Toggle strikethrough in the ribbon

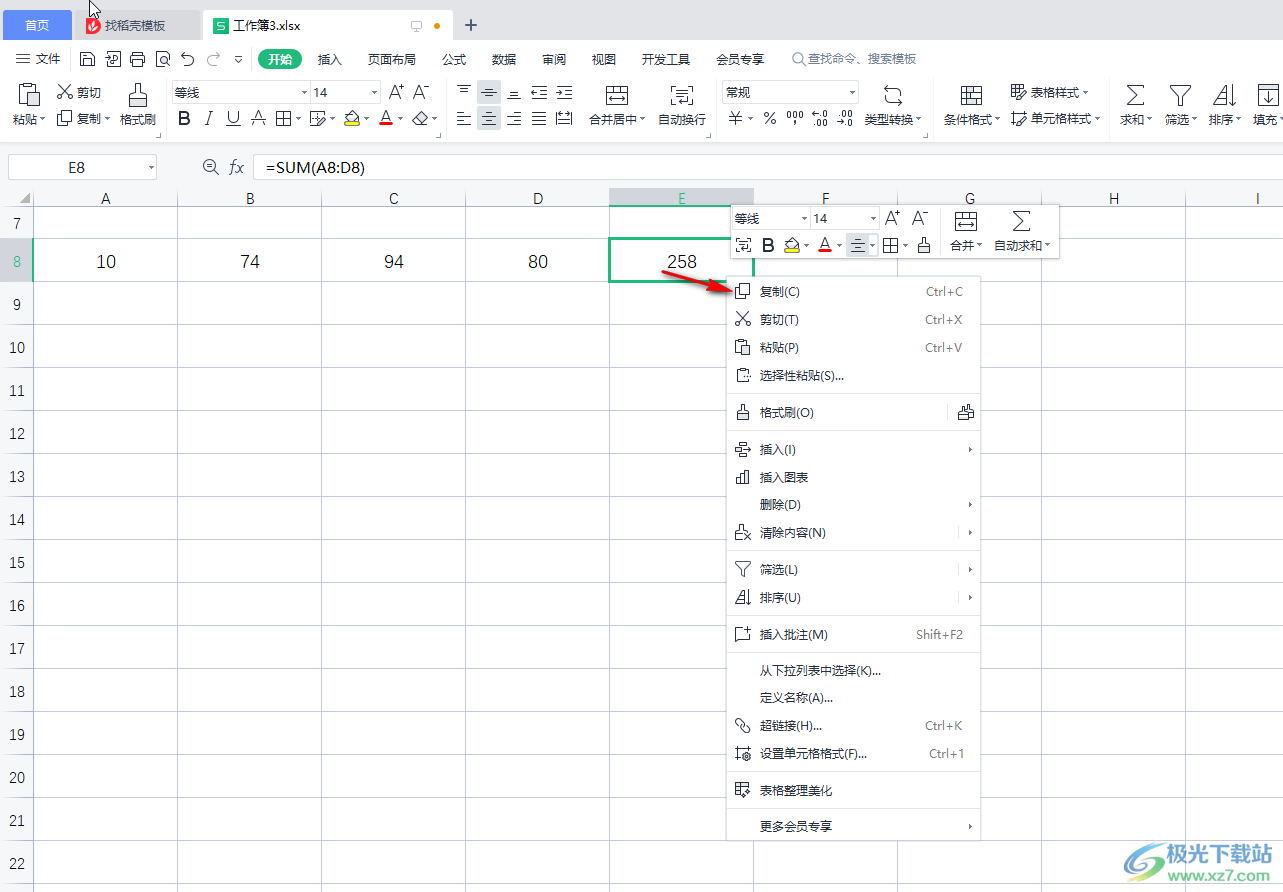tap(258, 119)
